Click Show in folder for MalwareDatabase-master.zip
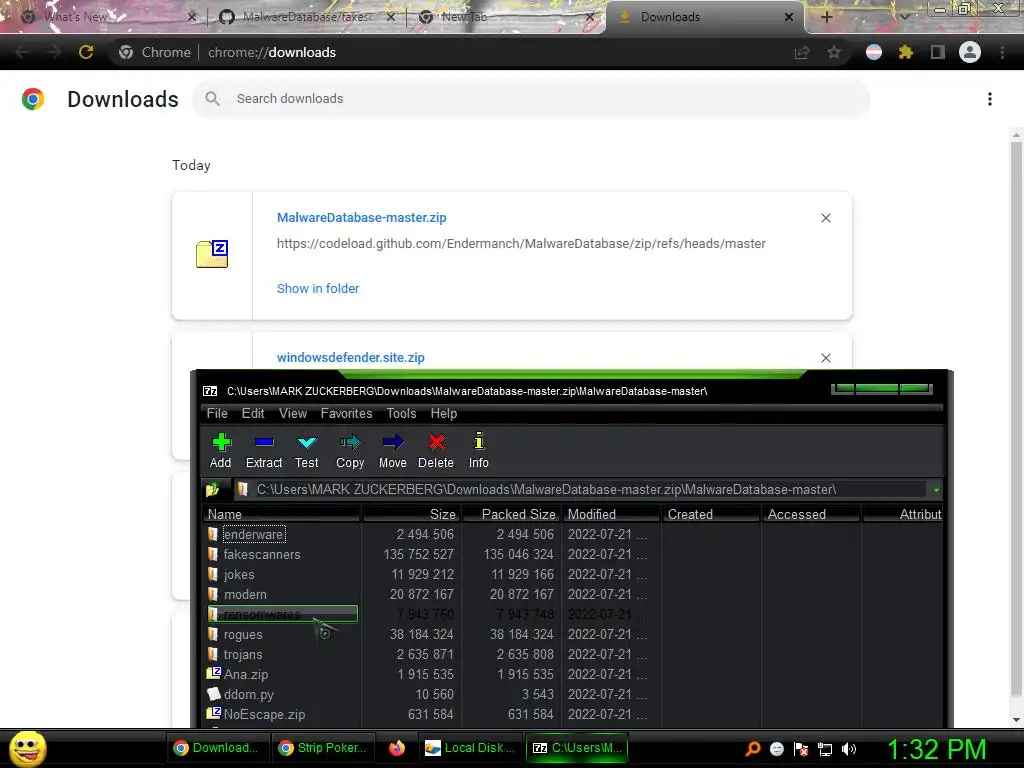Screen dimensions: 1024x768 coord(318,289)
